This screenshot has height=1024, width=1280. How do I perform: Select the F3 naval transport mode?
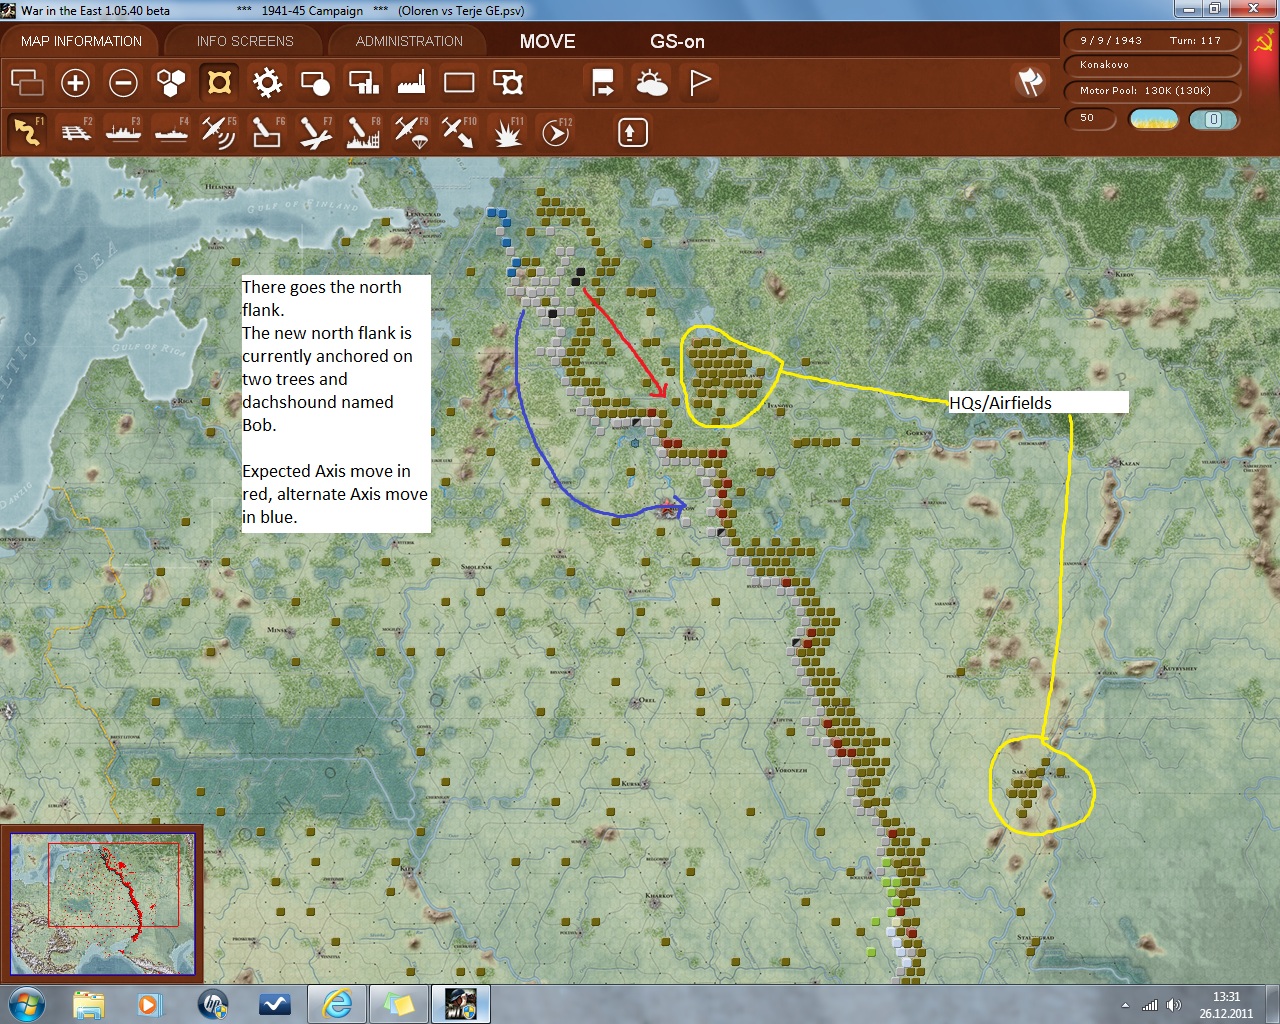[x=123, y=131]
